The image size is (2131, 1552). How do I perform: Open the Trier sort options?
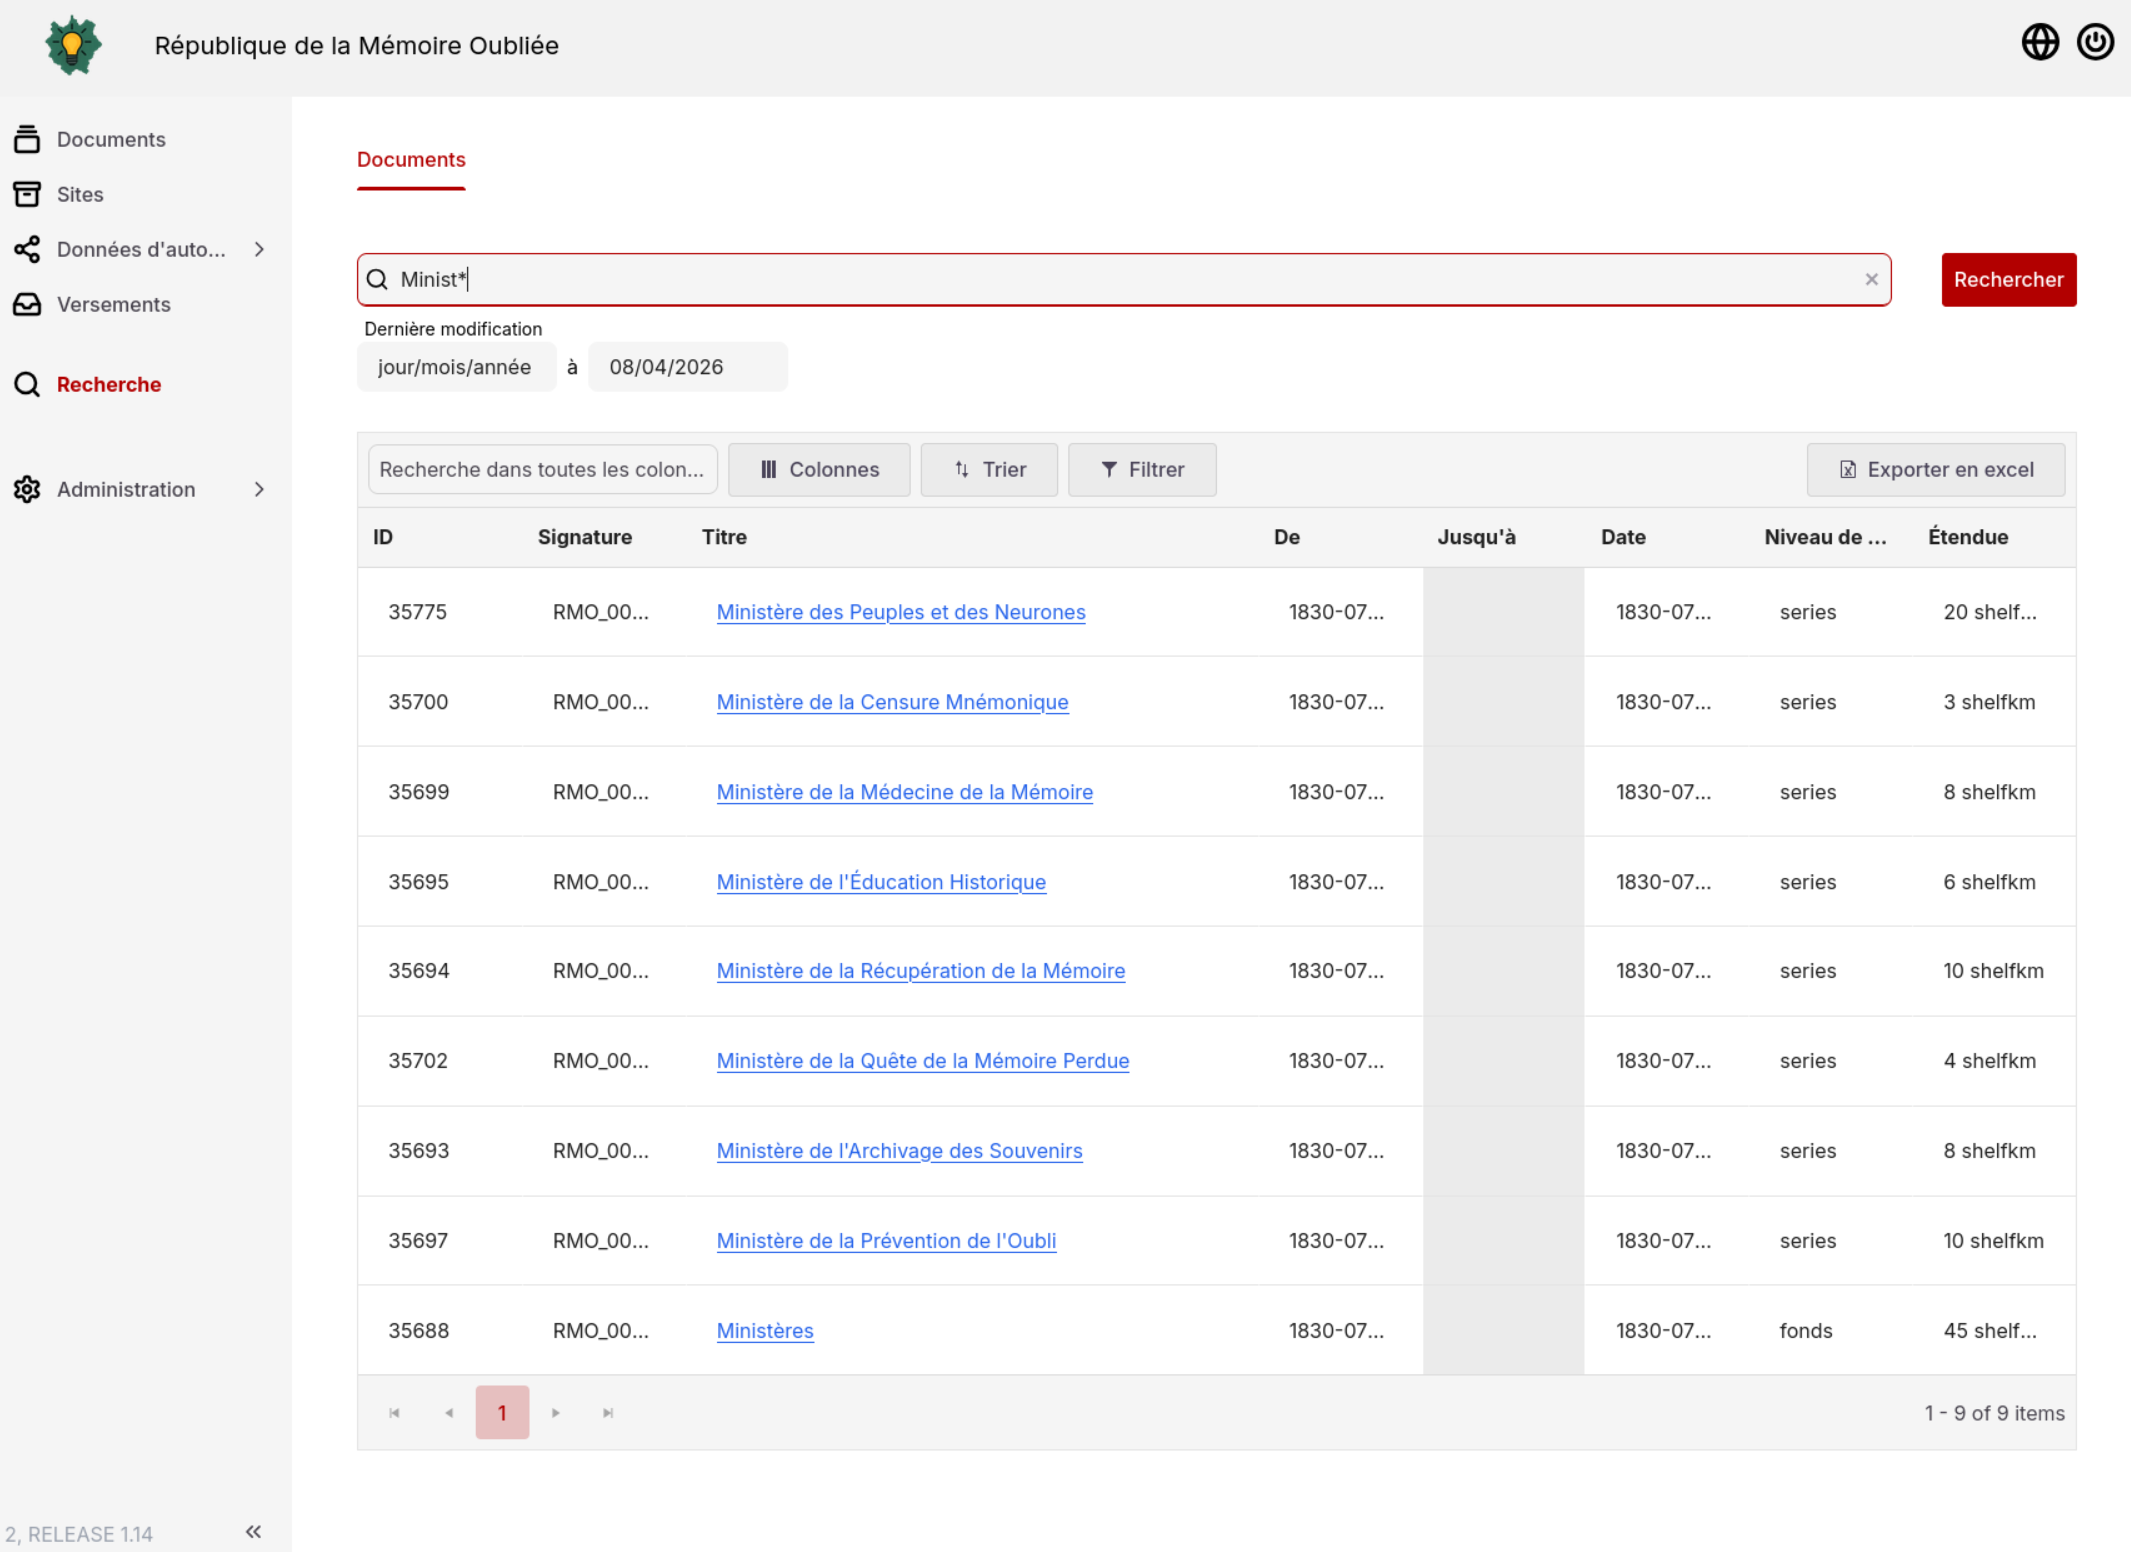pos(989,470)
